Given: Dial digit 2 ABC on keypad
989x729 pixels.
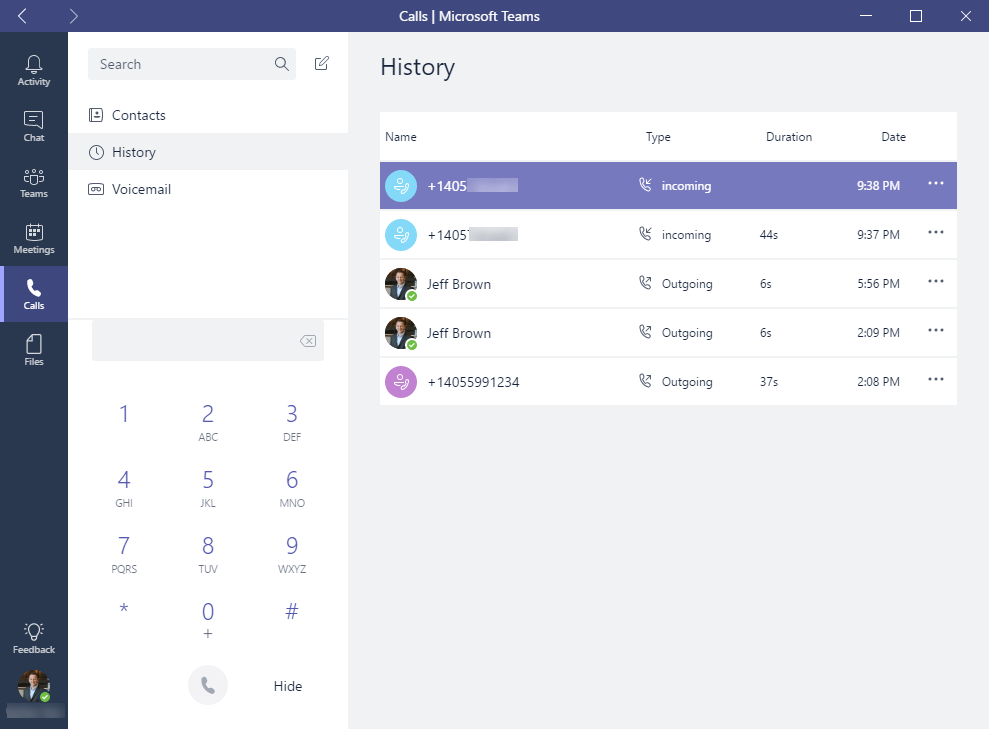Looking at the screenshot, I should point(208,423).
